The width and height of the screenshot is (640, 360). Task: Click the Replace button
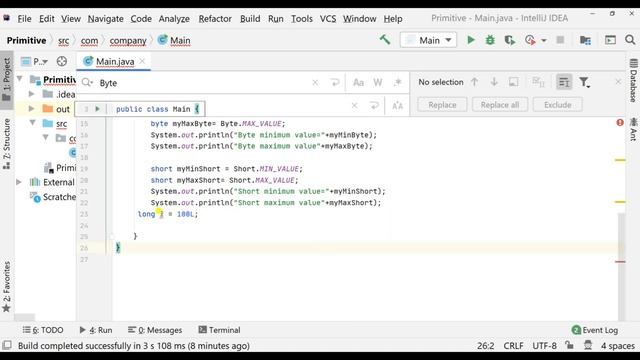(x=442, y=105)
